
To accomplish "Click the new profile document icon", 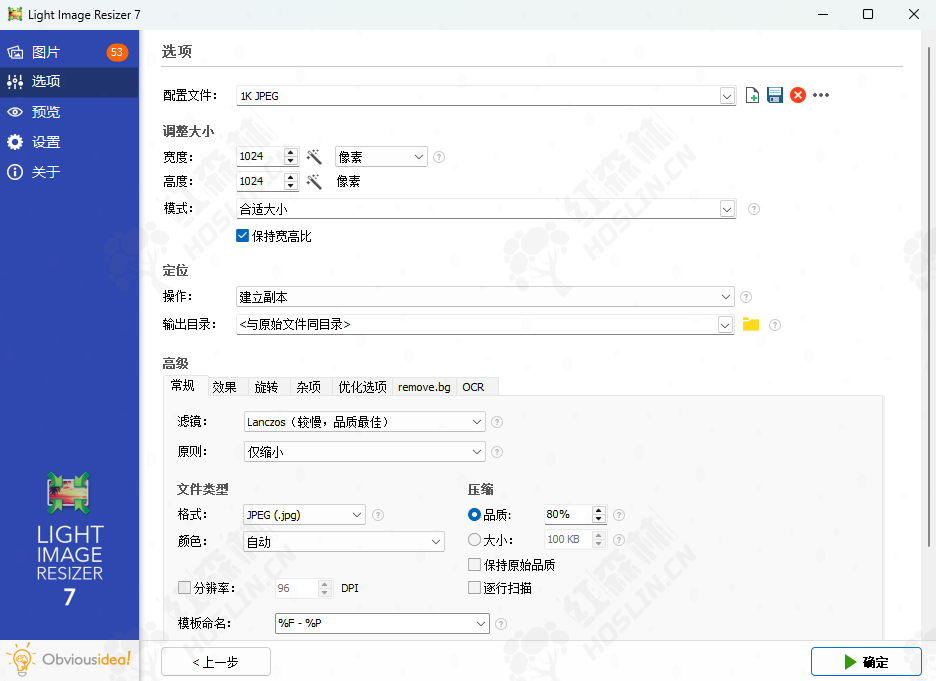I will pyautogui.click(x=752, y=95).
